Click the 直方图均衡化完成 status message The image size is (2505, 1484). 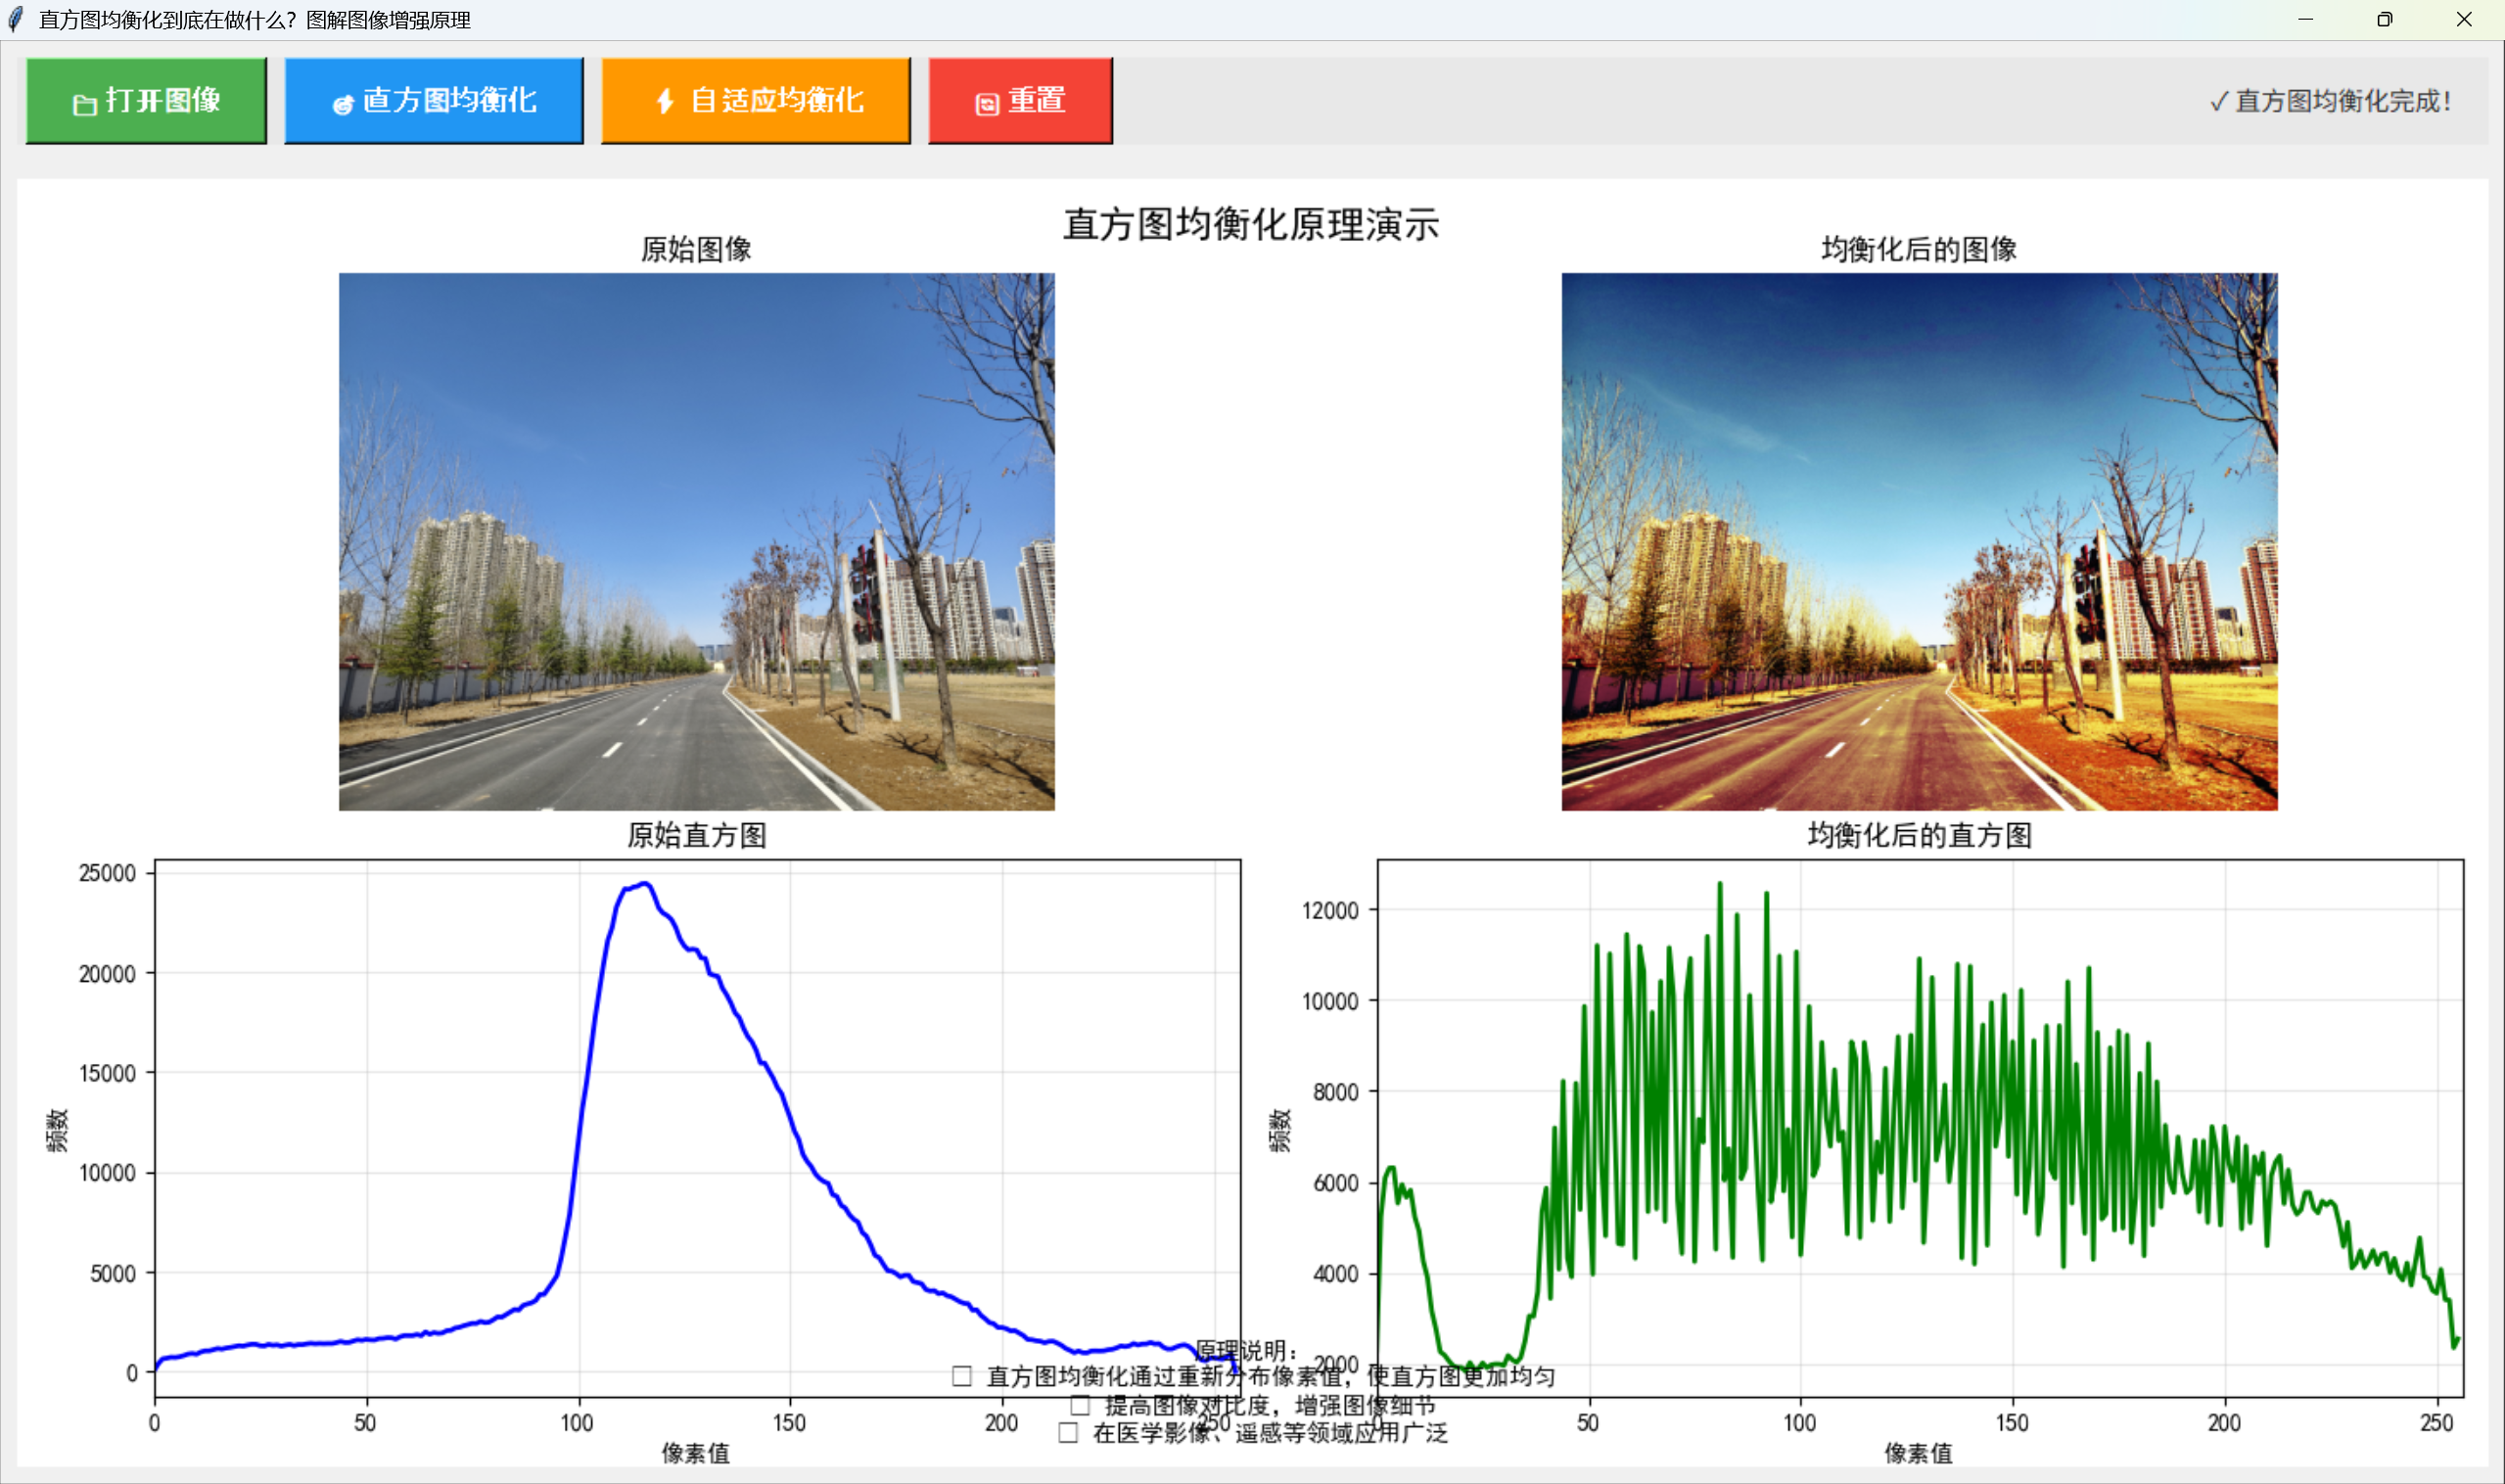2330,101
